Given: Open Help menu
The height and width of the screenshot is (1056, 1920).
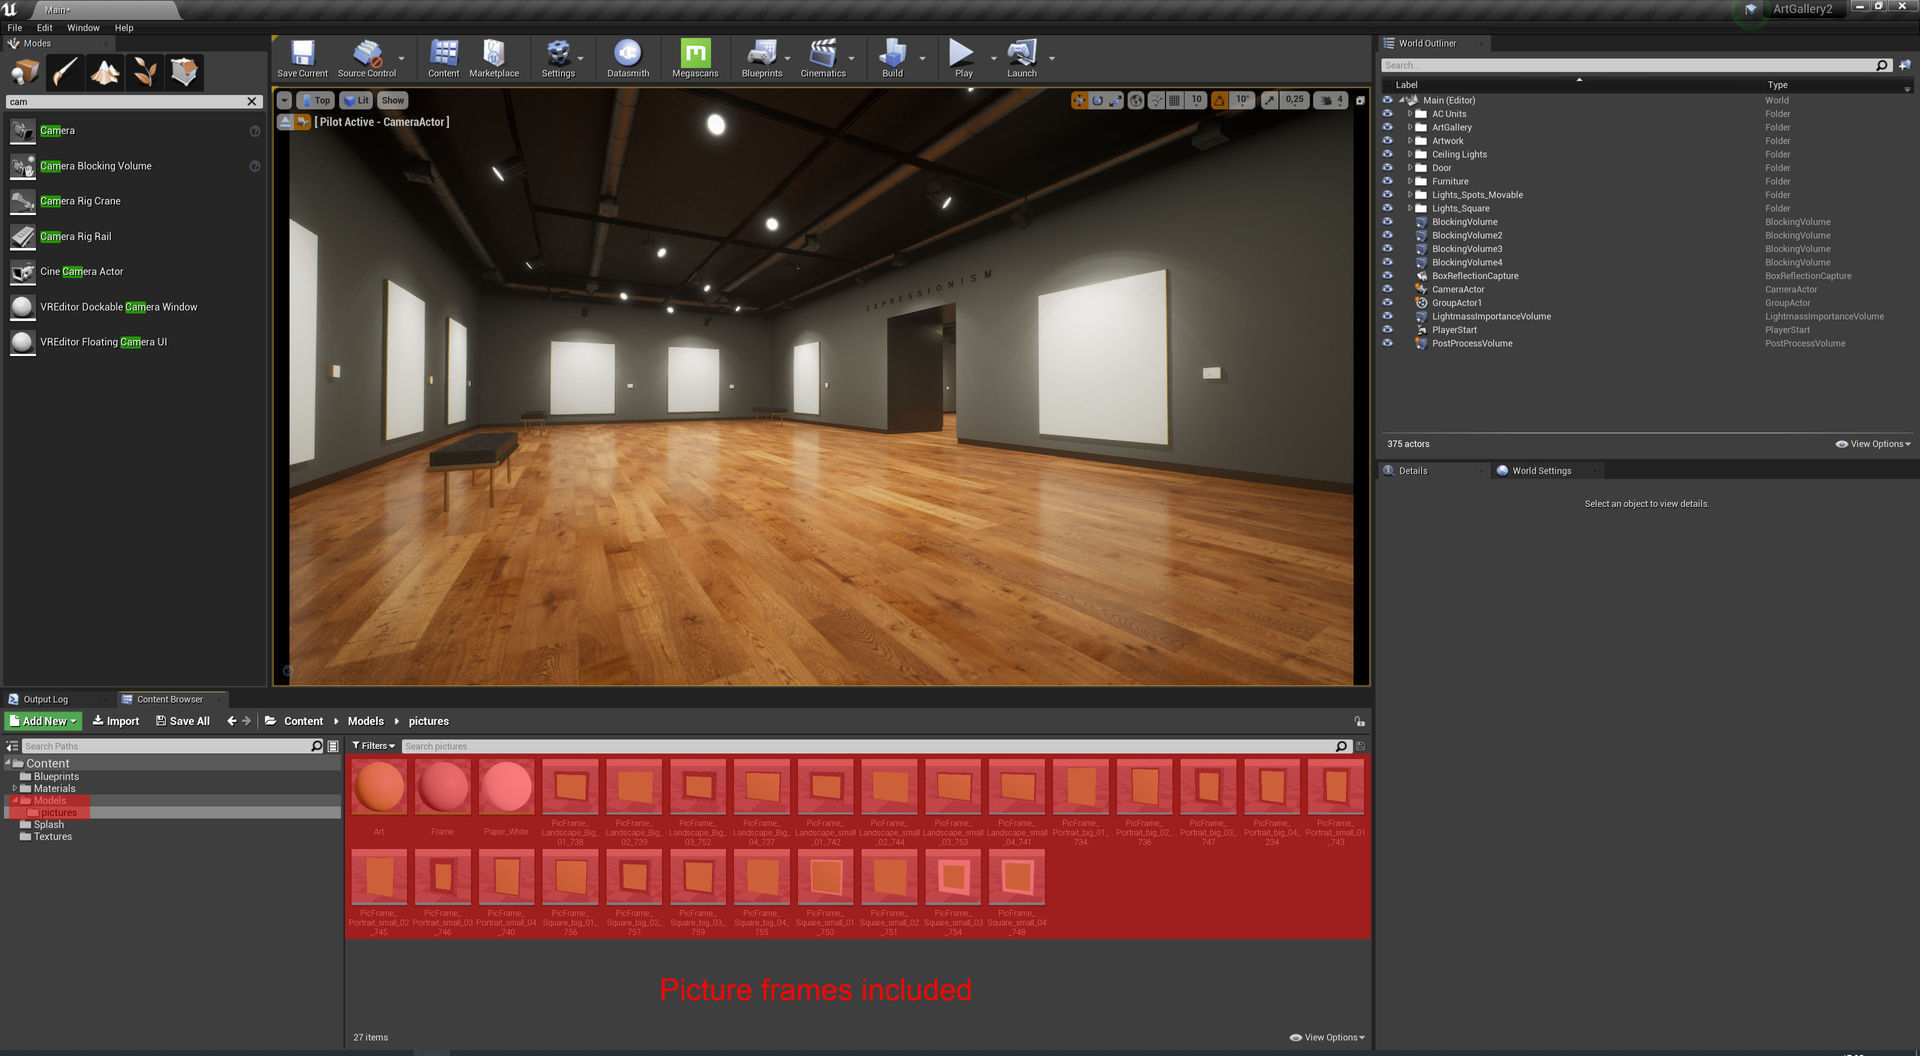Looking at the screenshot, I should [x=124, y=28].
